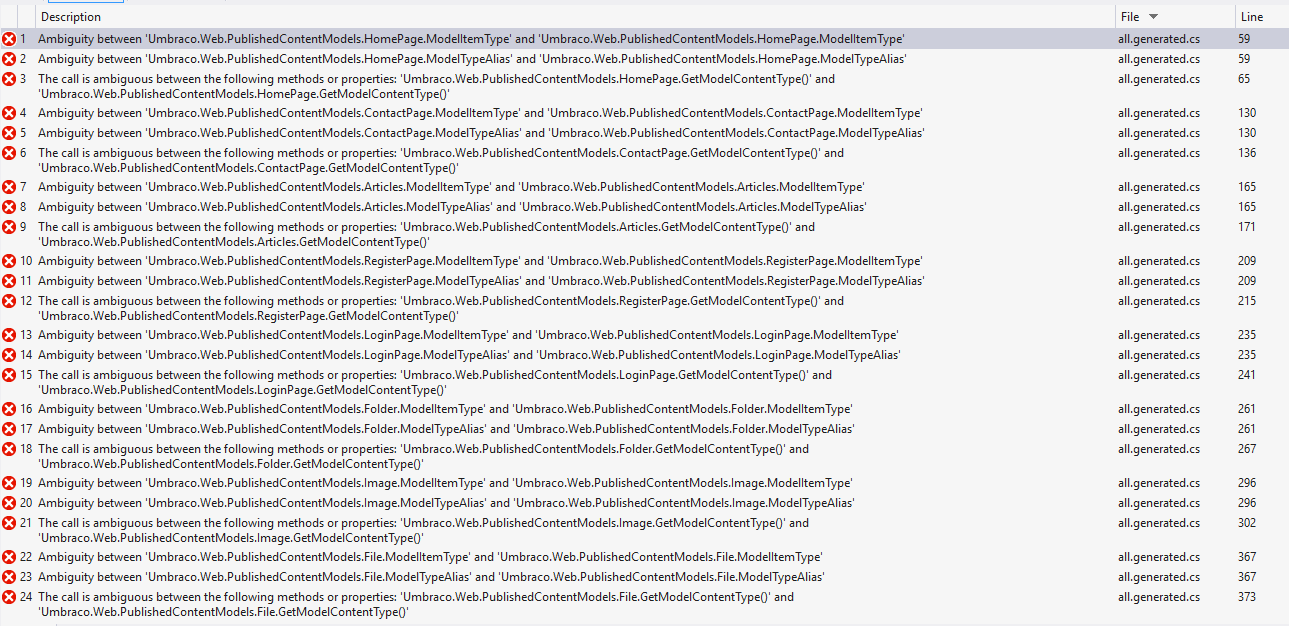This screenshot has height=626, width=1289.
Task: Click the error icon of row 13
Action: coord(9,335)
